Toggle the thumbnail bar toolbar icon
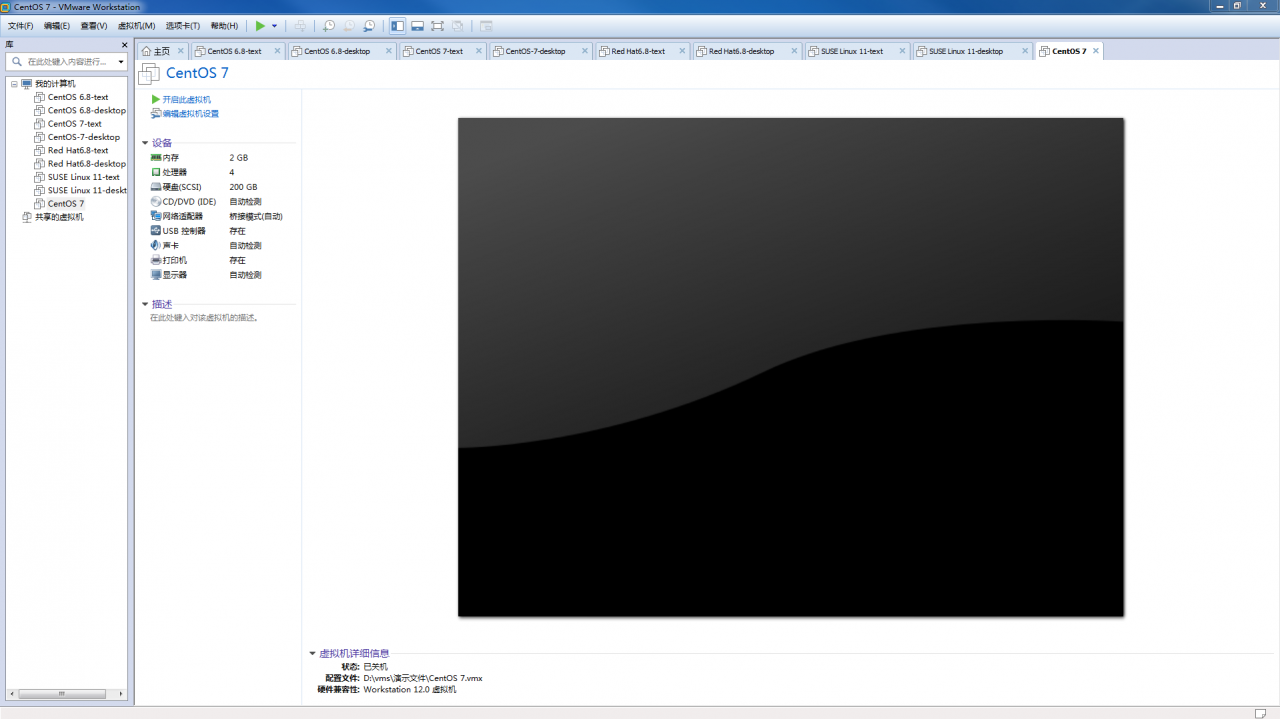Viewport: 1280px width, 719px height. (417, 26)
